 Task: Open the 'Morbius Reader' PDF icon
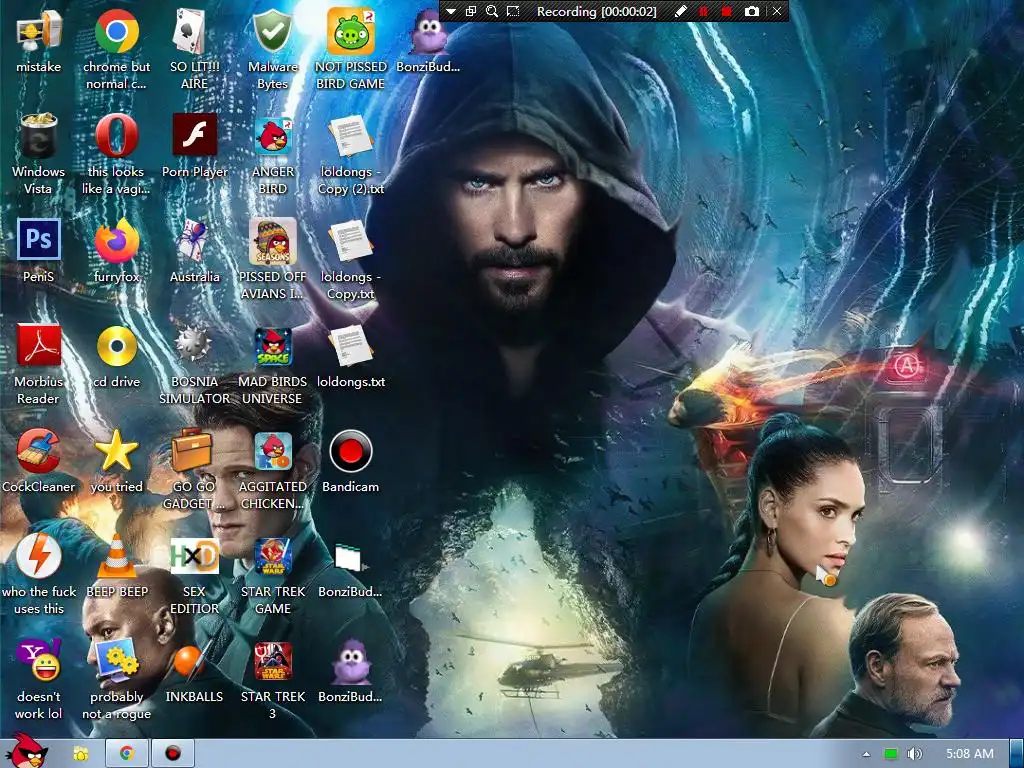pyautogui.click(x=39, y=345)
